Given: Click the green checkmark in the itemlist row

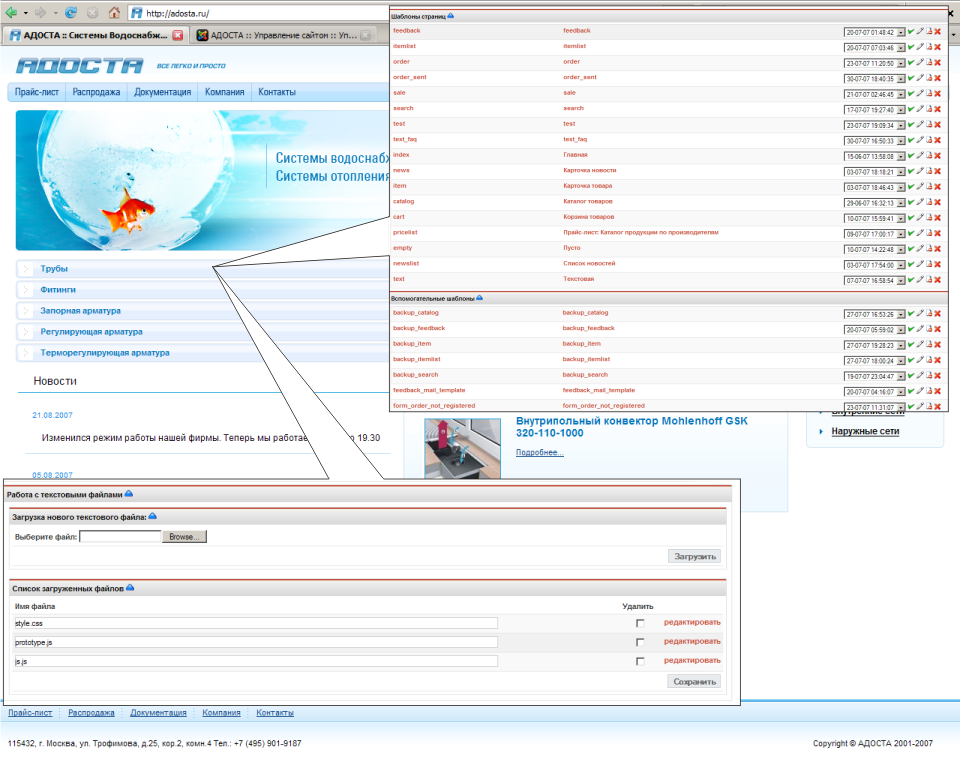Looking at the screenshot, I should (x=911, y=47).
